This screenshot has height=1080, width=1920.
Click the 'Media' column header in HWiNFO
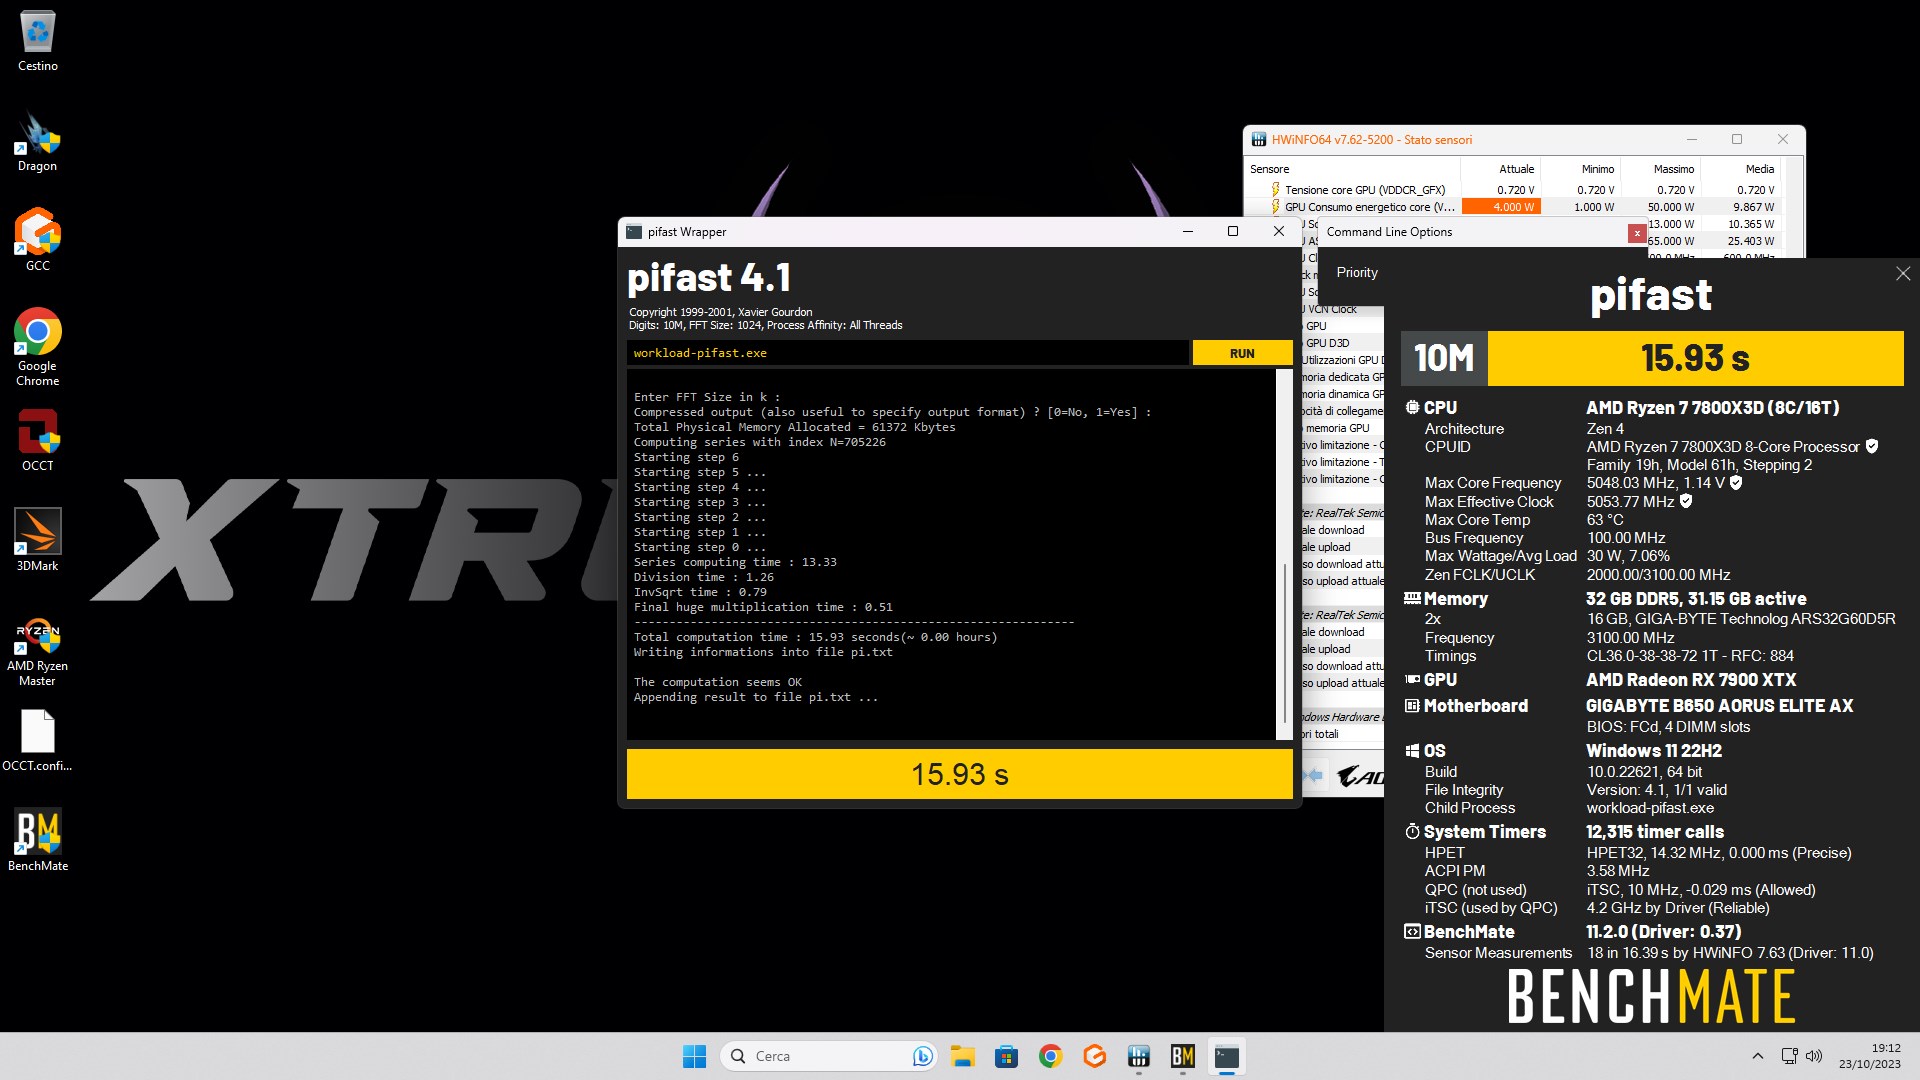(x=1759, y=169)
